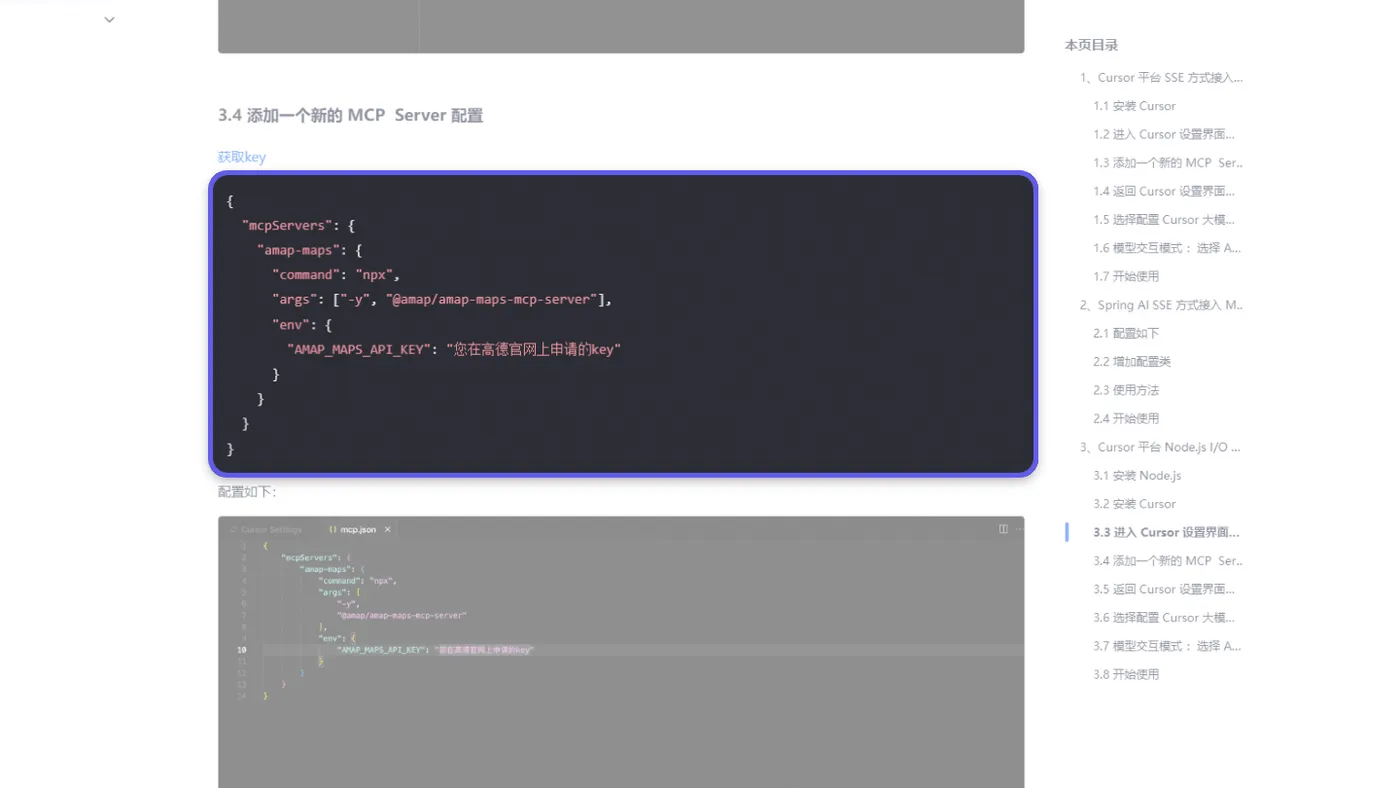Image resolution: width=1400 pixels, height=788 pixels.
Task: Open the mcp.json configuration screenshot image
Action: tap(621, 652)
